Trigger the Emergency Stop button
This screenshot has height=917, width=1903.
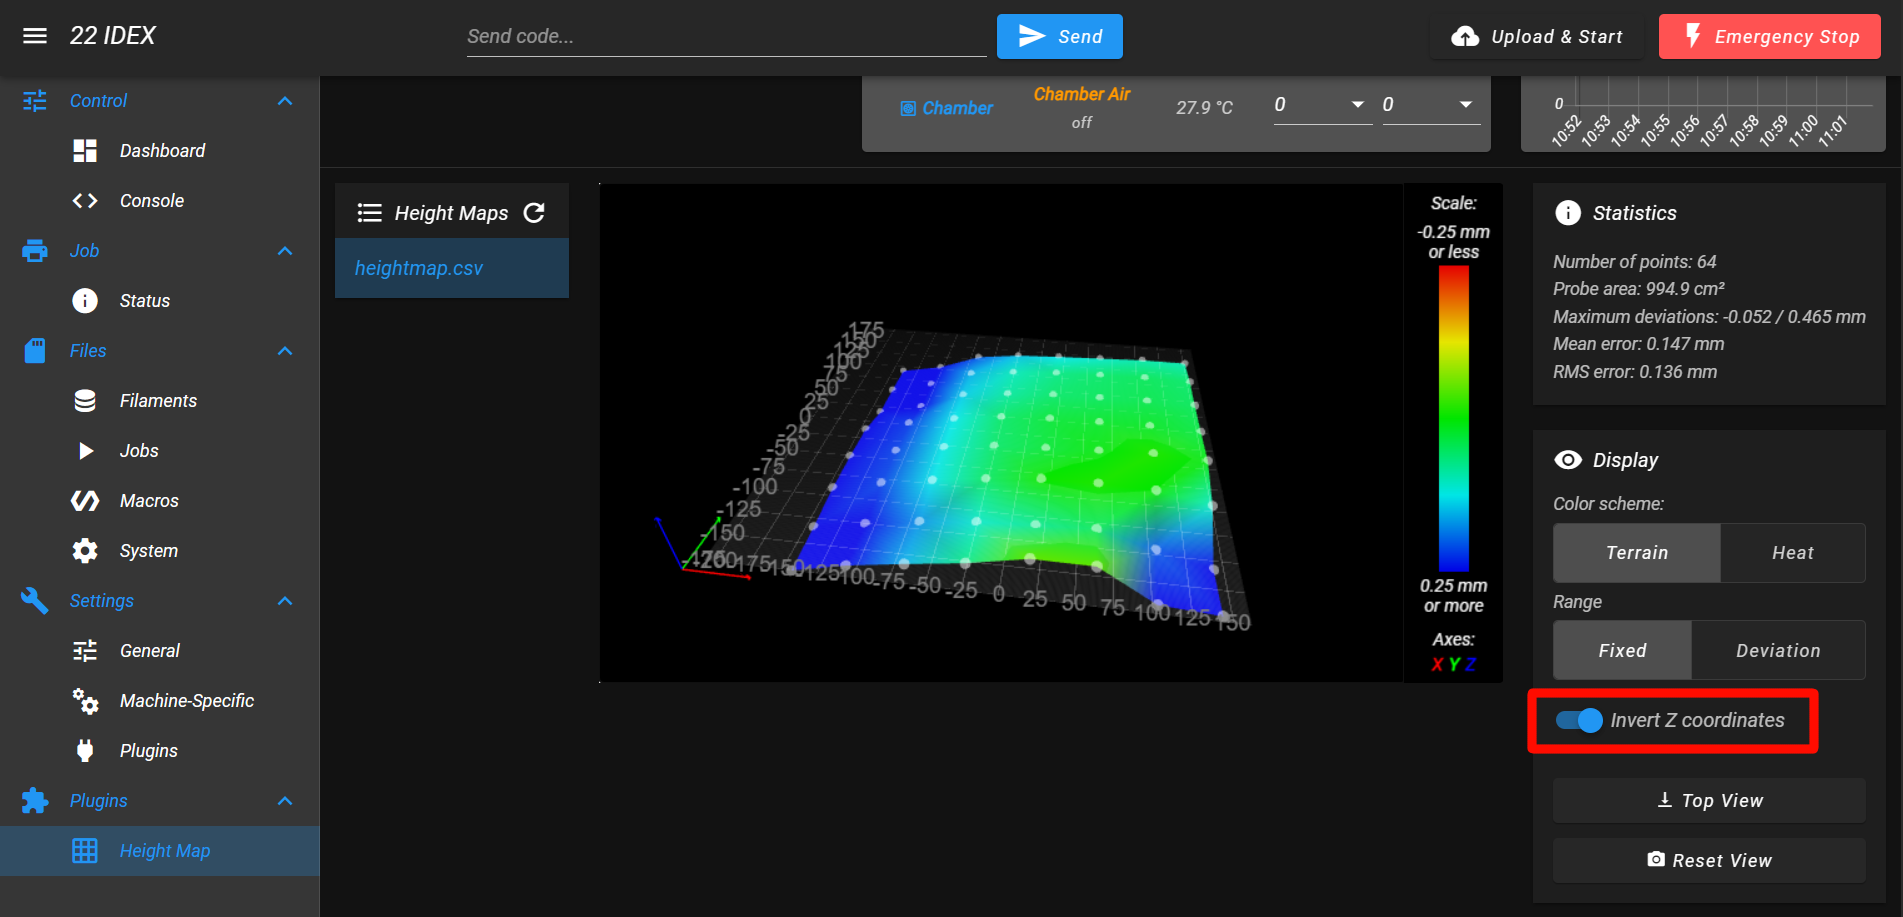(x=1770, y=37)
